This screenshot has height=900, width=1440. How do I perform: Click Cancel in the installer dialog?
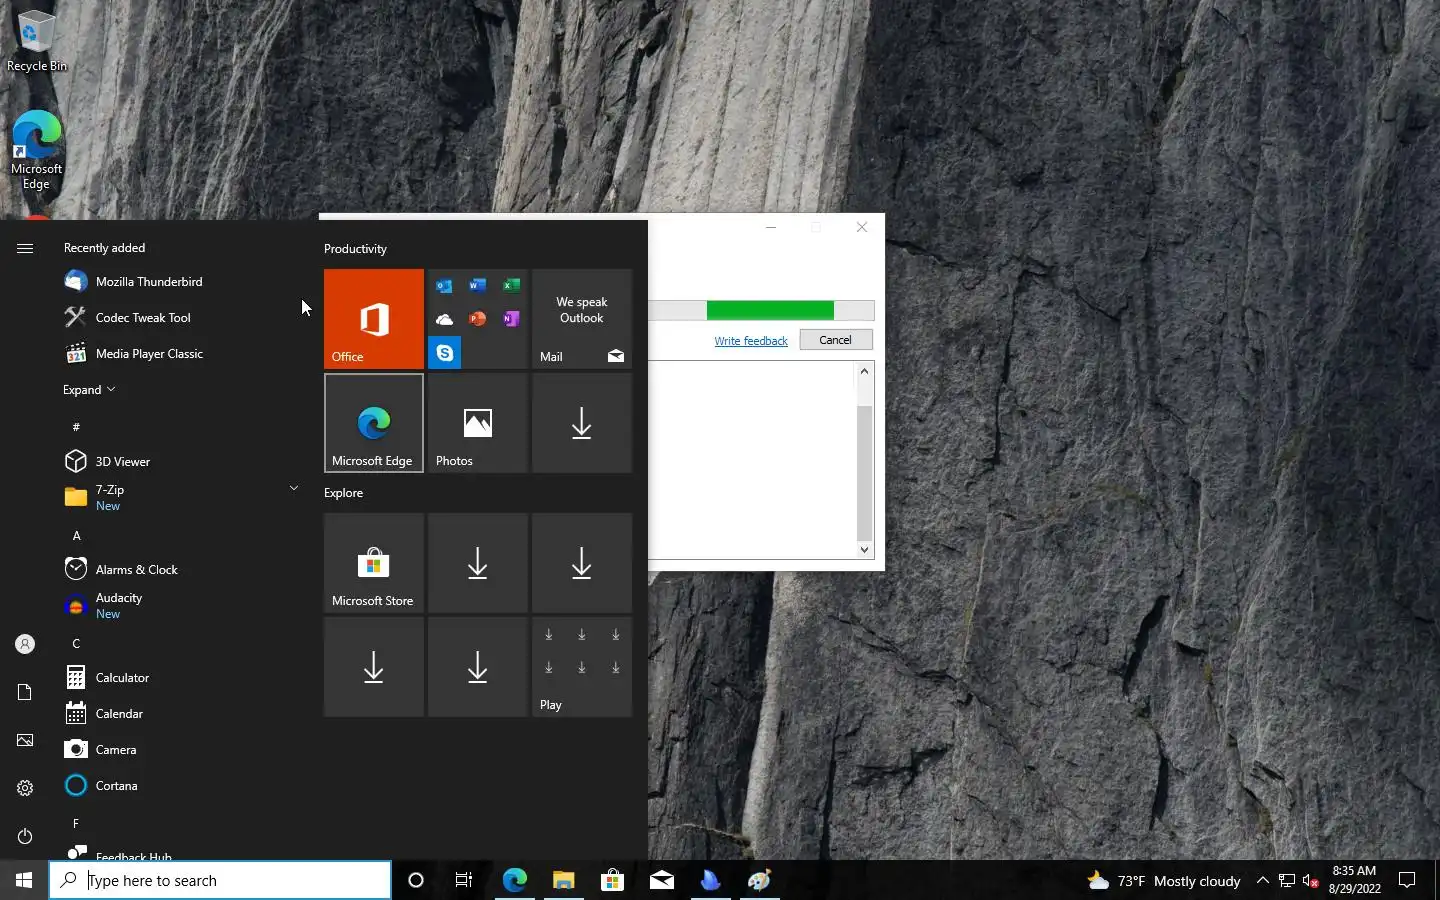point(835,340)
